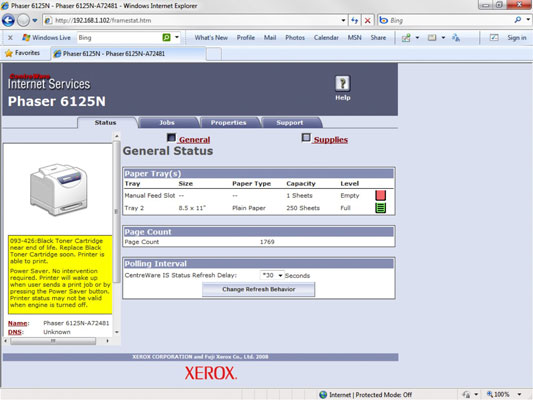Click the red Empty level indicator
533x400 pixels.
tap(380, 195)
